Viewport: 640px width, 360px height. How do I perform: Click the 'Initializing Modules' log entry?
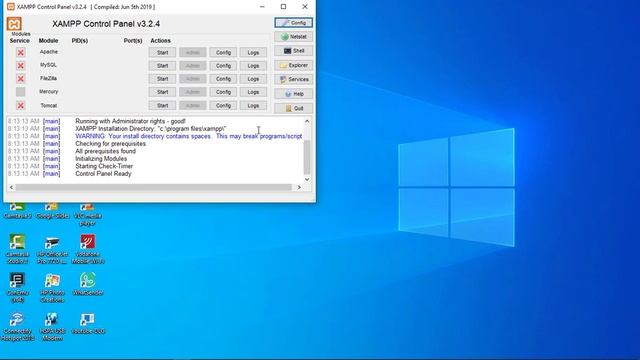pyautogui.click(x=101, y=158)
